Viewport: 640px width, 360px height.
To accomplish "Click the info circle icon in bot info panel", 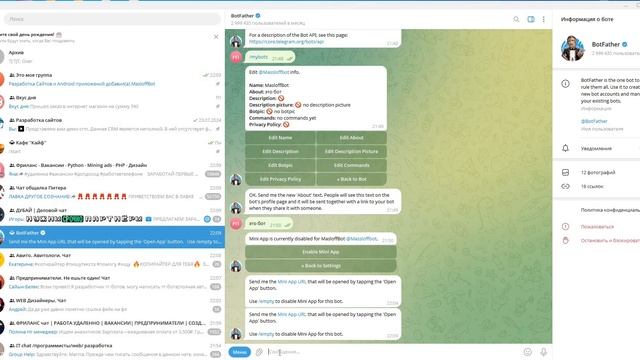I will point(565,84).
